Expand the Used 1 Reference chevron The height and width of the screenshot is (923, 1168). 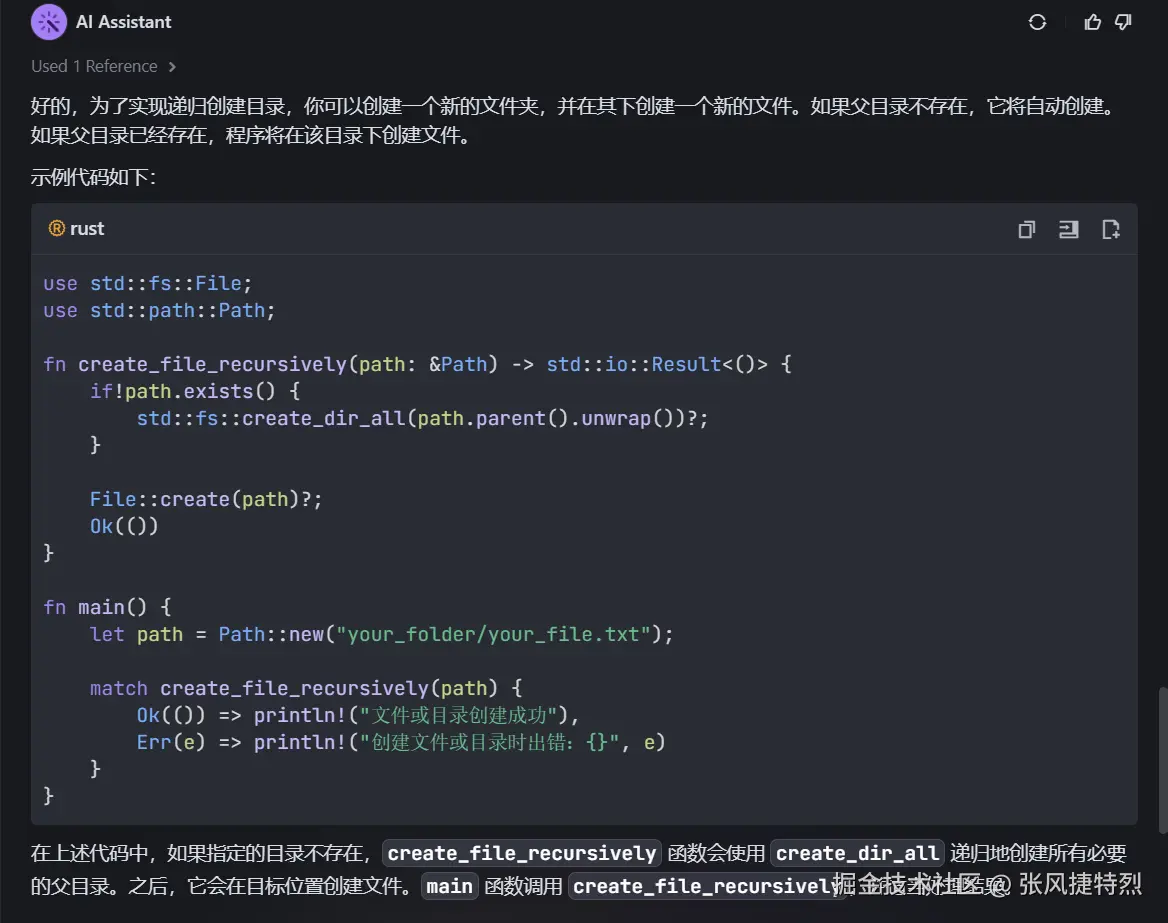(x=172, y=66)
